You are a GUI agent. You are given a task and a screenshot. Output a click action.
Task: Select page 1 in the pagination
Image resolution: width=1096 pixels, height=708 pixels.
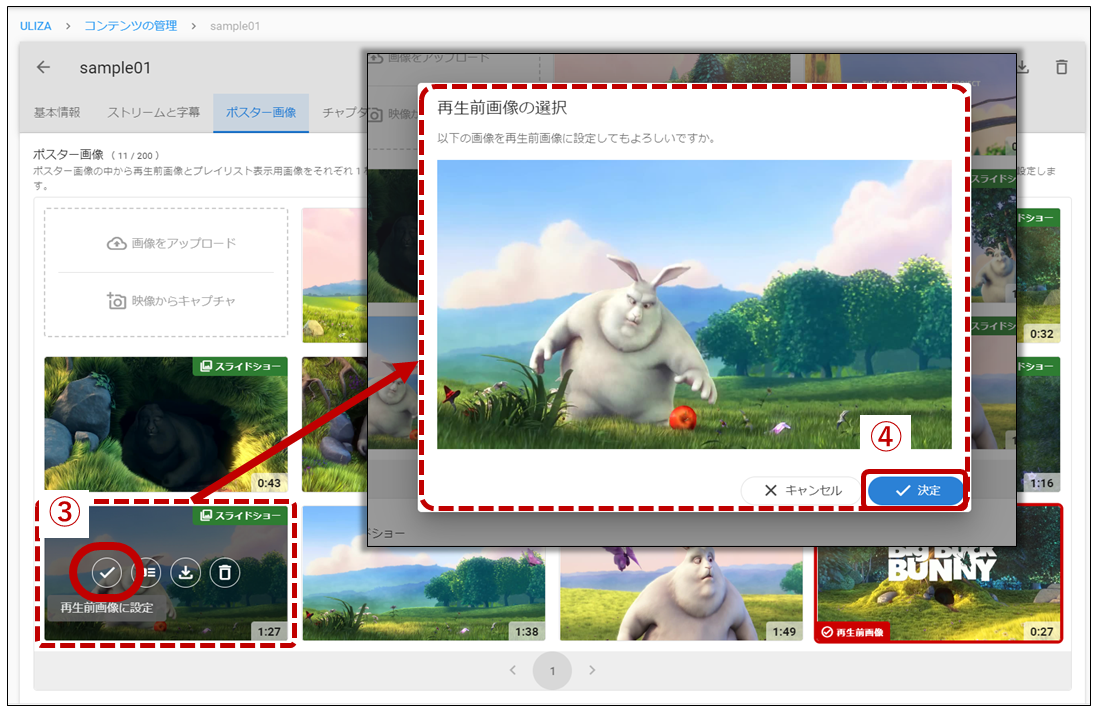coord(552,671)
